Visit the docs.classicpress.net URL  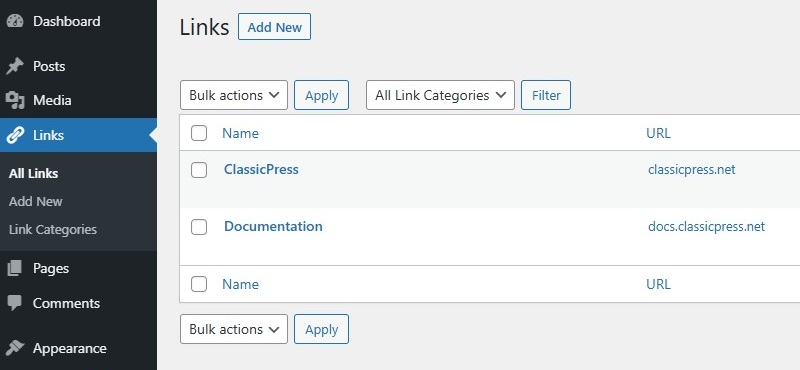[x=707, y=227]
